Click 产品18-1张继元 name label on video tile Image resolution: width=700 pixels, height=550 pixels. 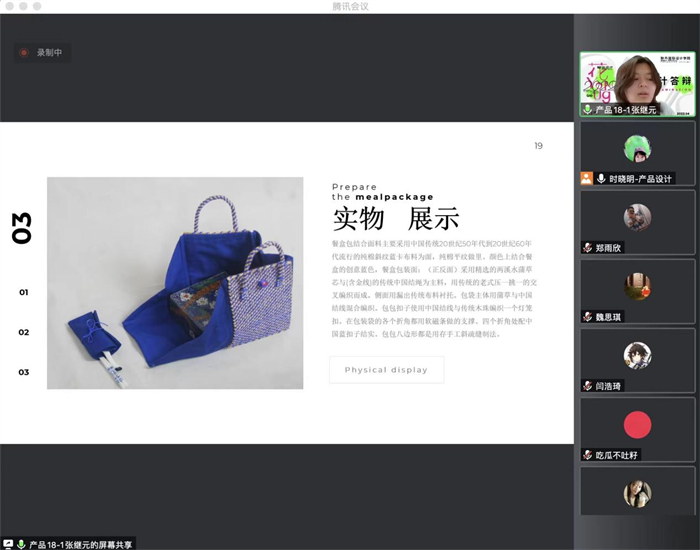(x=626, y=110)
